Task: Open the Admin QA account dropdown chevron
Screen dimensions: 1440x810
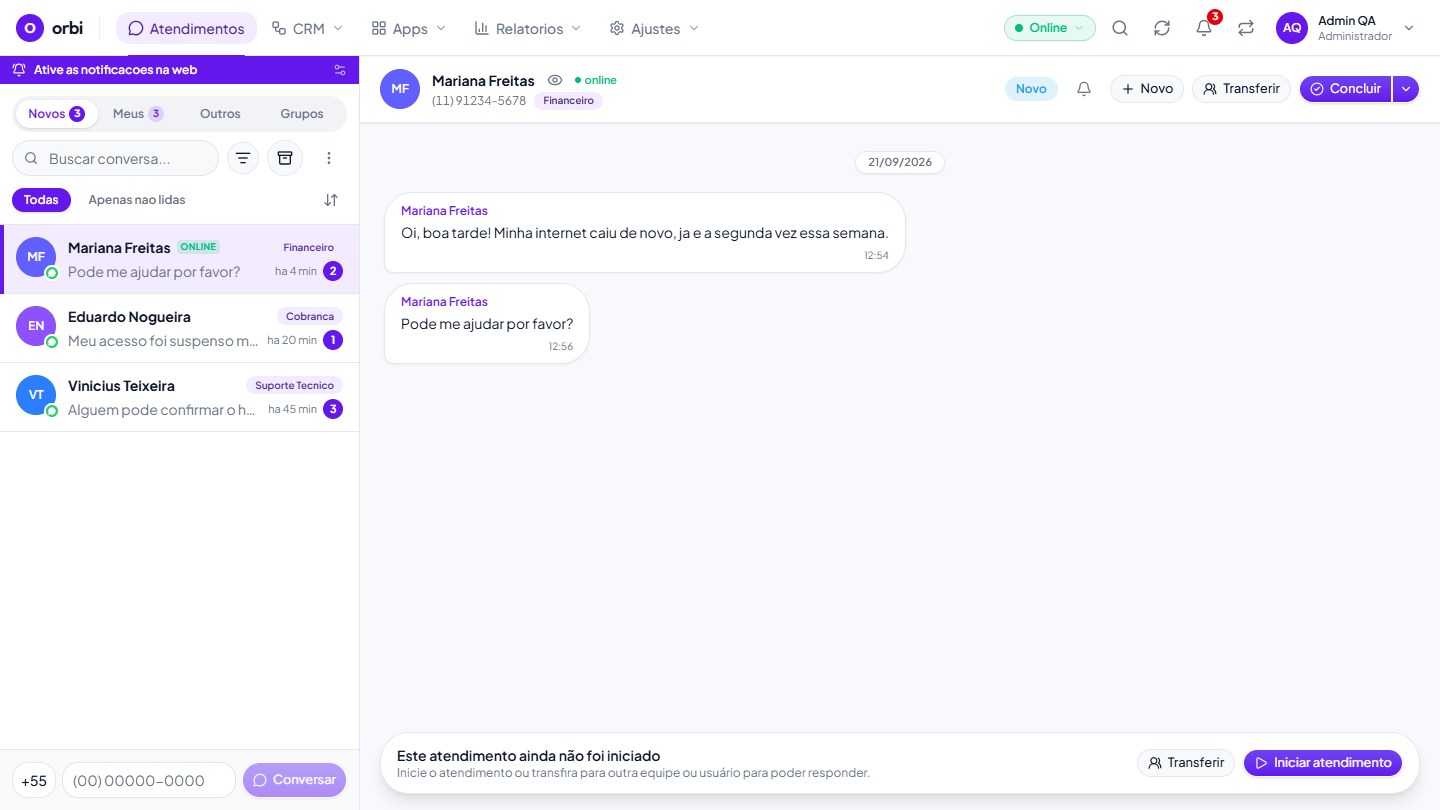Action: (1409, 28)
